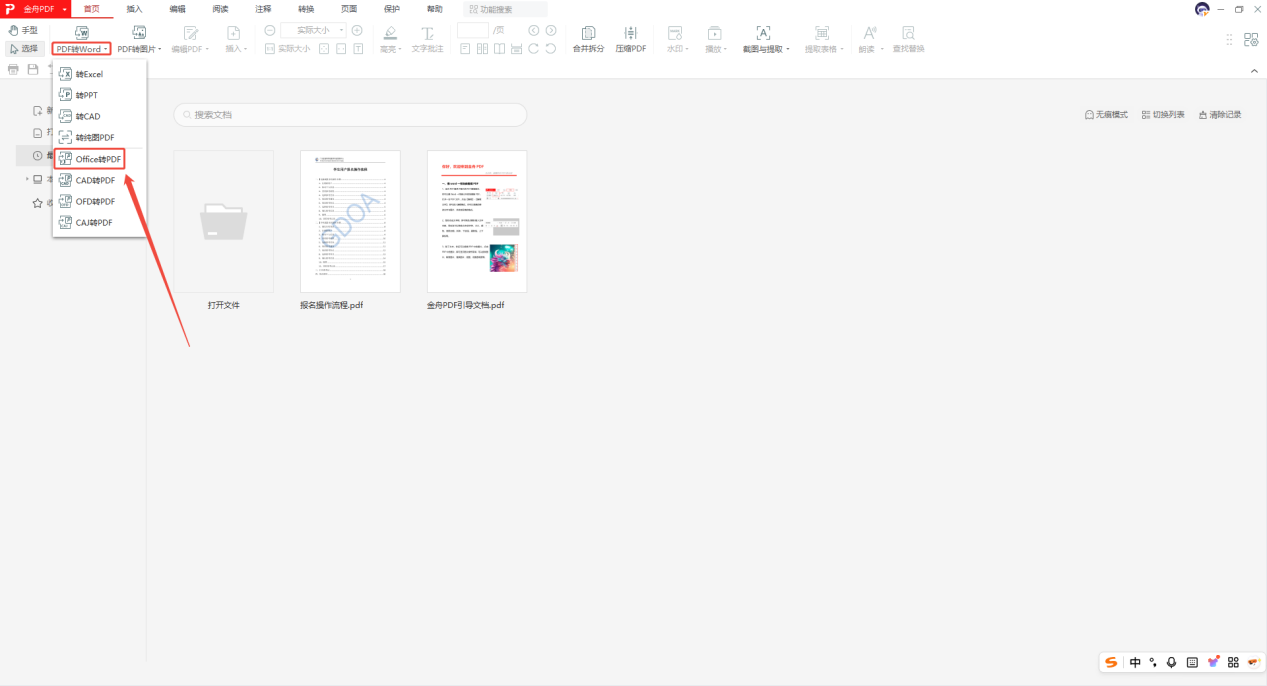Switch to the 保护 ribbon tab
The image size is (1267, 686).
(x=392, y=8)
